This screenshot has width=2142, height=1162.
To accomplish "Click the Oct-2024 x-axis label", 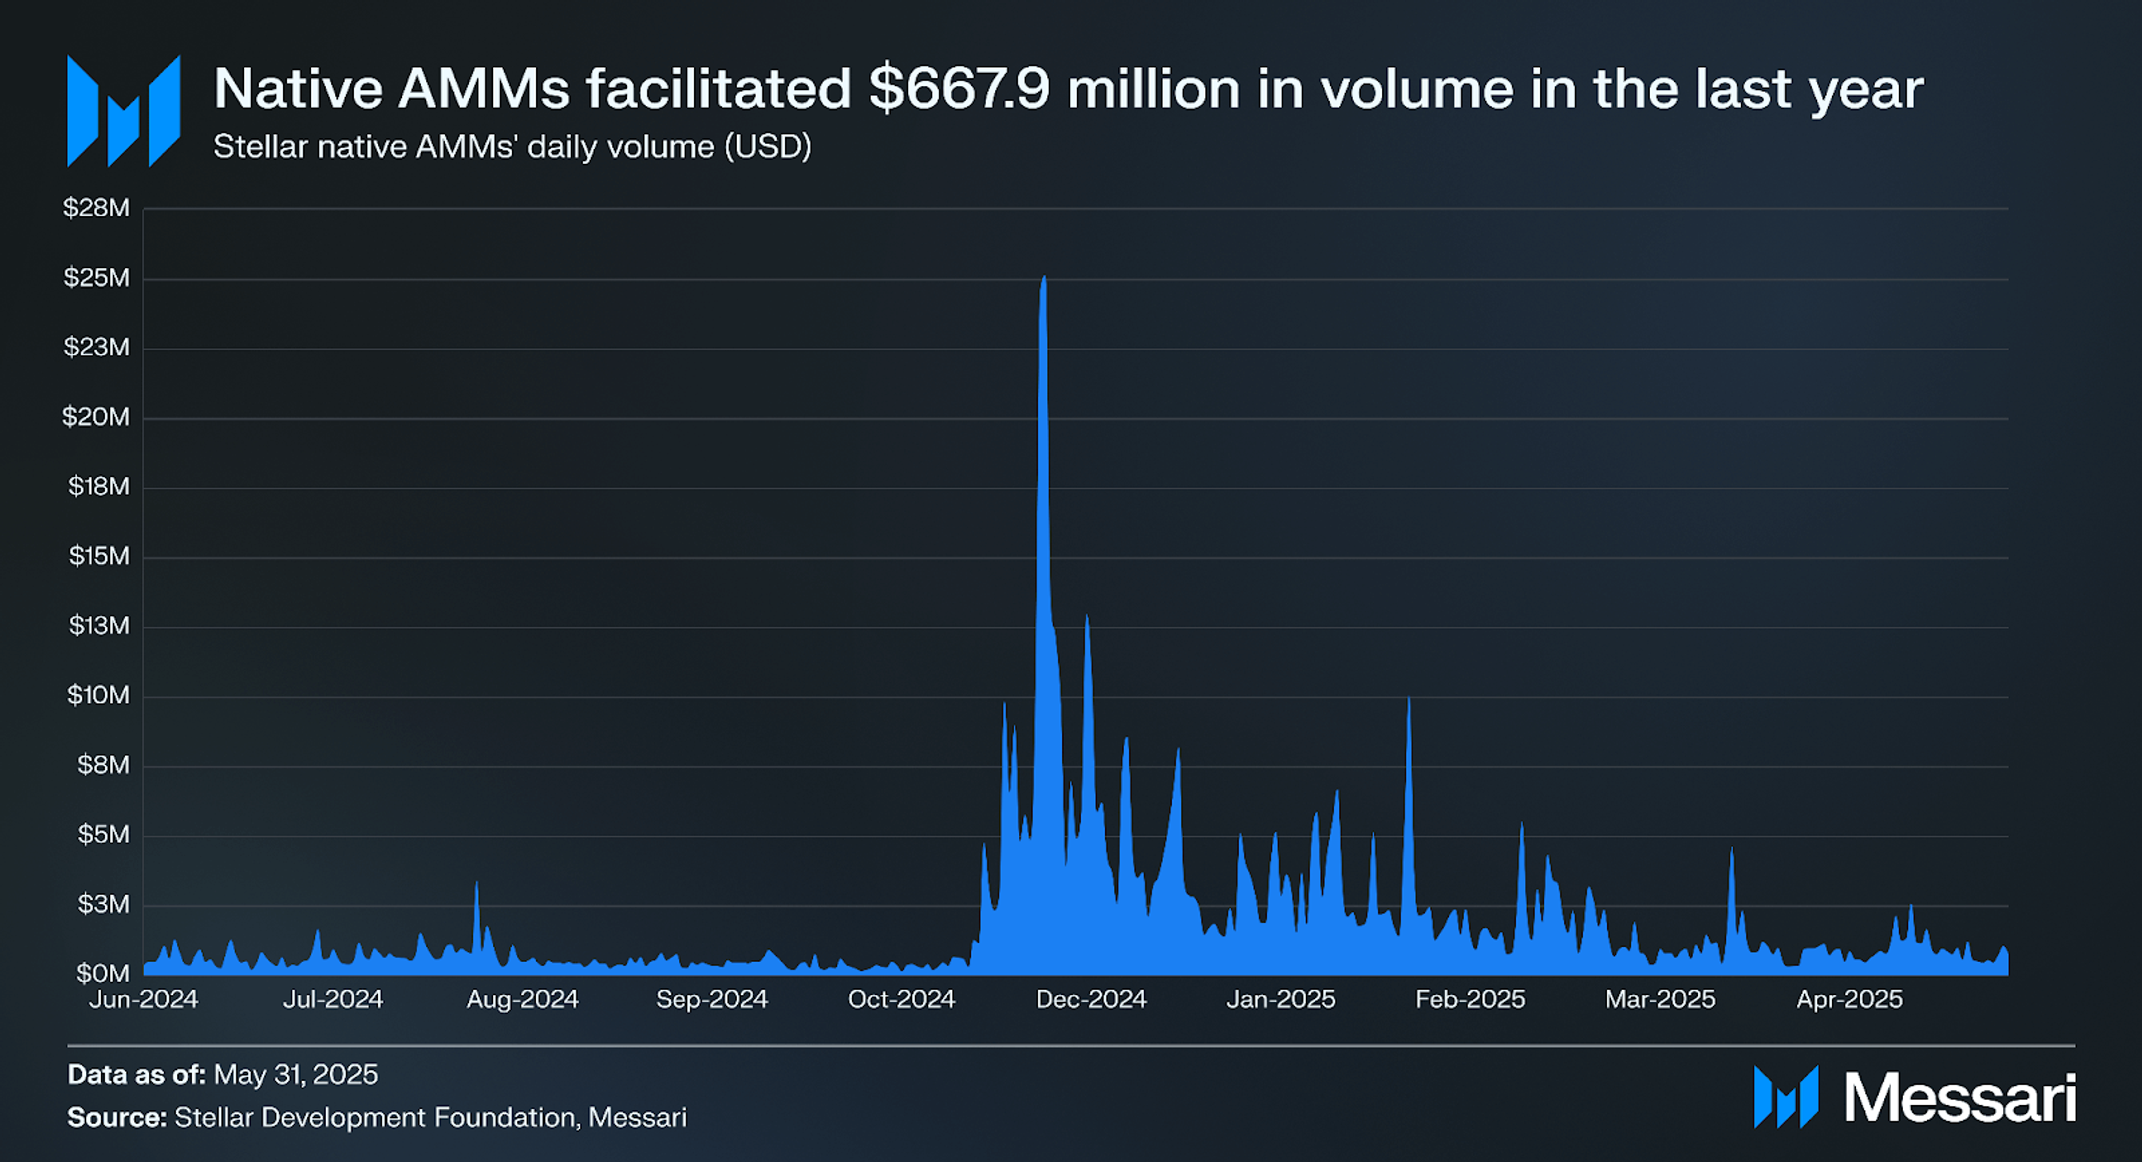I will coord(901,999).
